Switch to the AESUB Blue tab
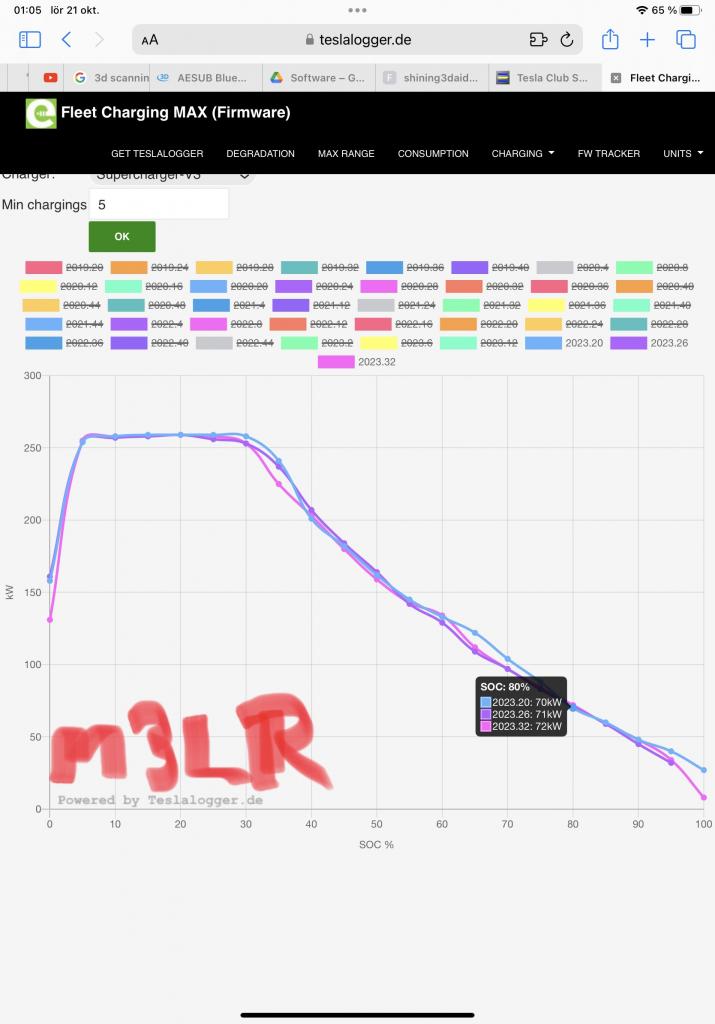 point(206,78)
